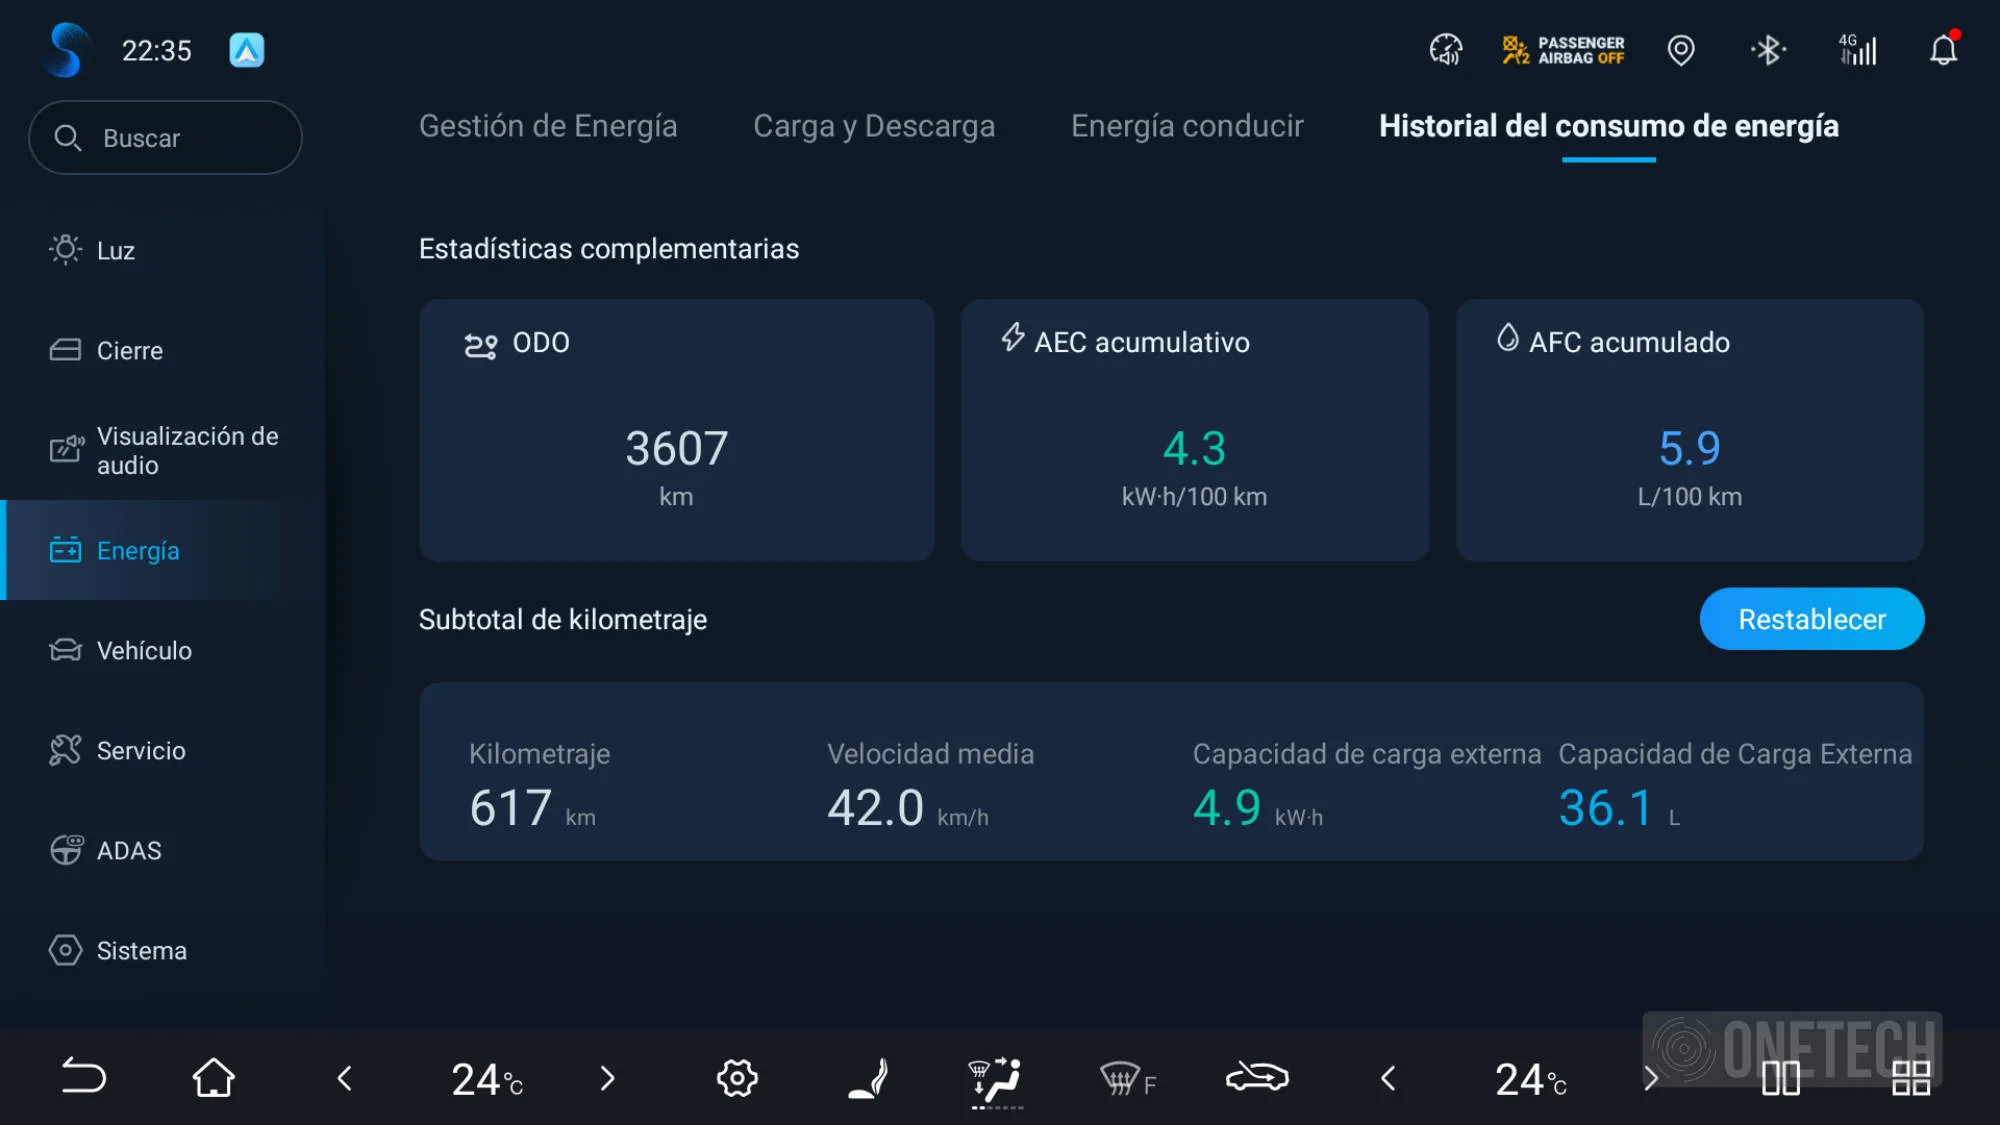Tap the location pin icon
The image size is (2000, 1125).
click(x=1681, y=50)
